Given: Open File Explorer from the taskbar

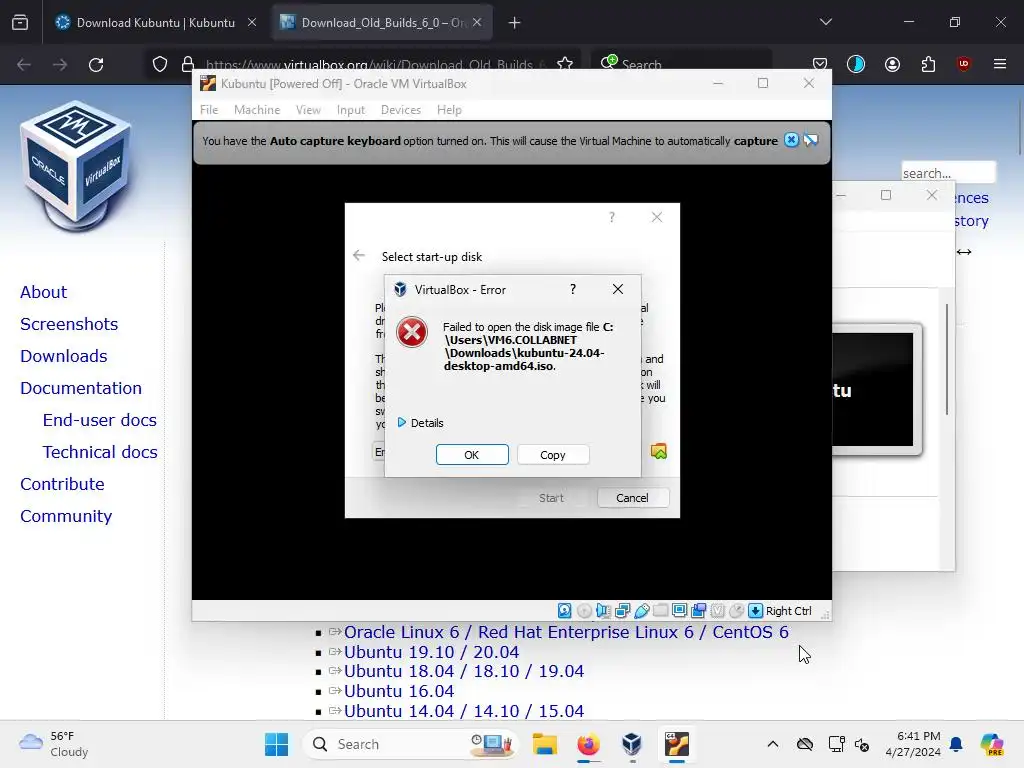Looking at the screenshot, I should (545, 744).
